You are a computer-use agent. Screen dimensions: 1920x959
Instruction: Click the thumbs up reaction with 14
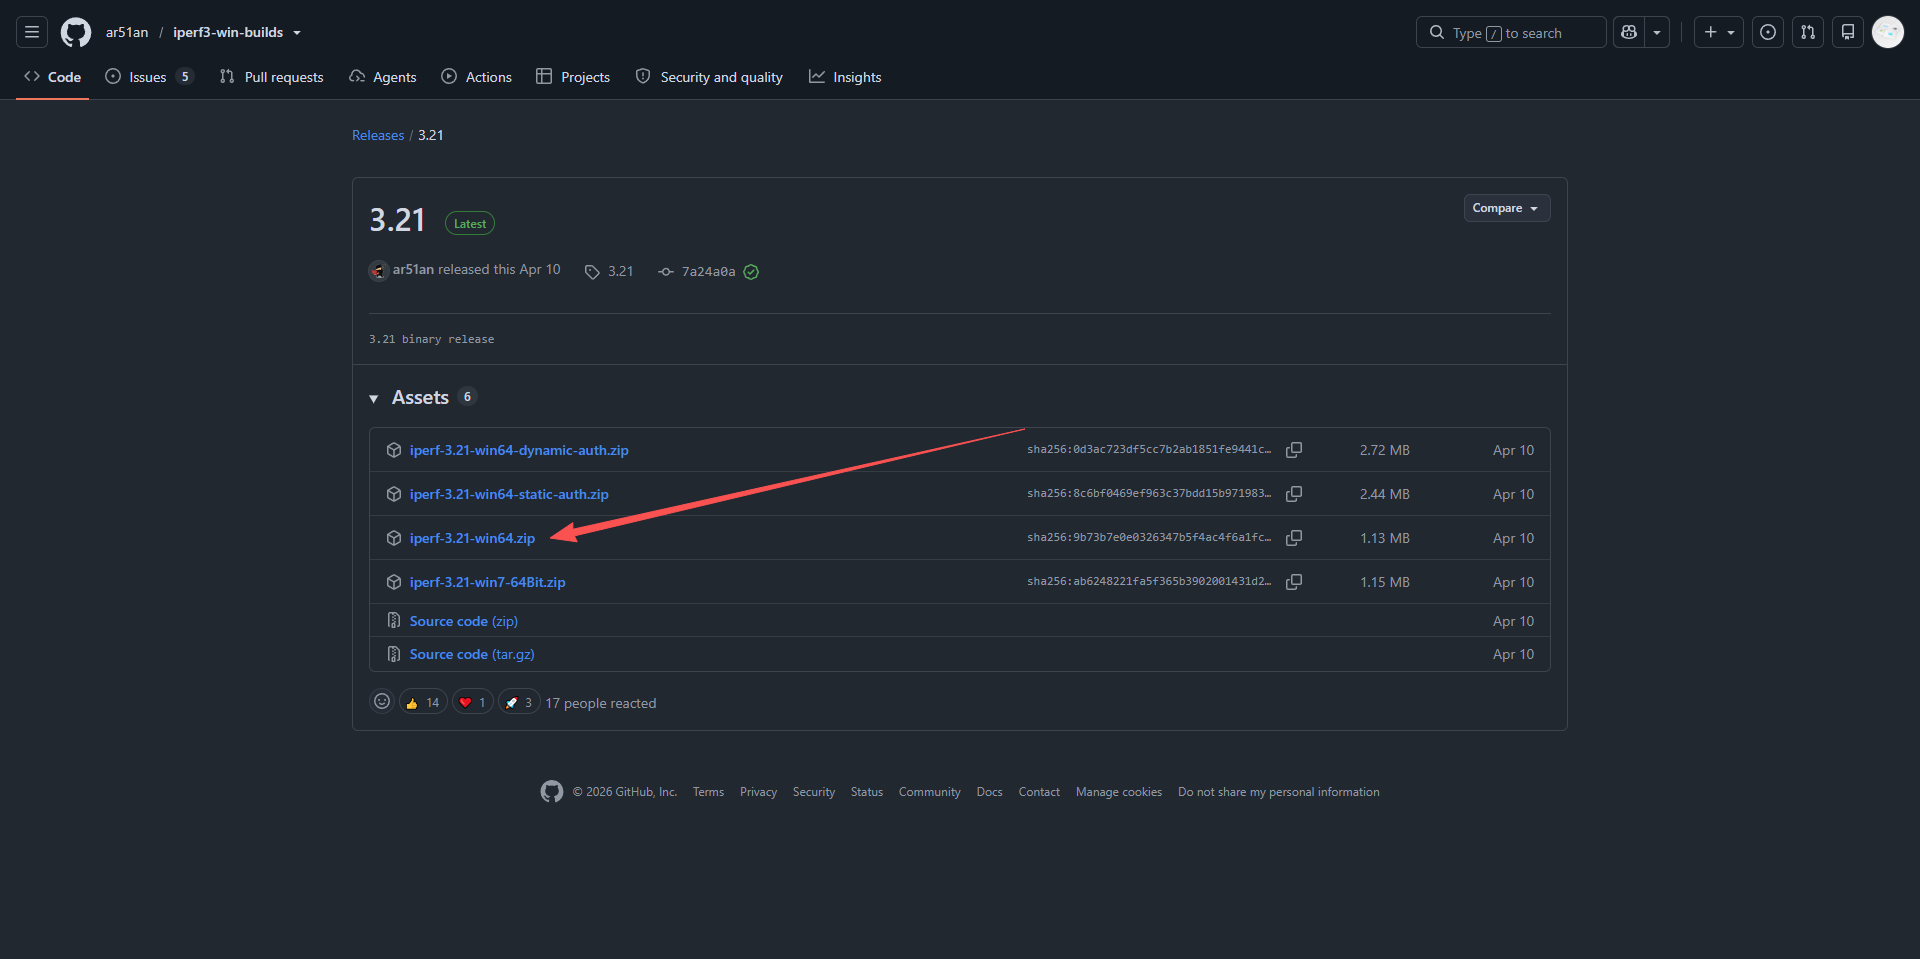423,702
